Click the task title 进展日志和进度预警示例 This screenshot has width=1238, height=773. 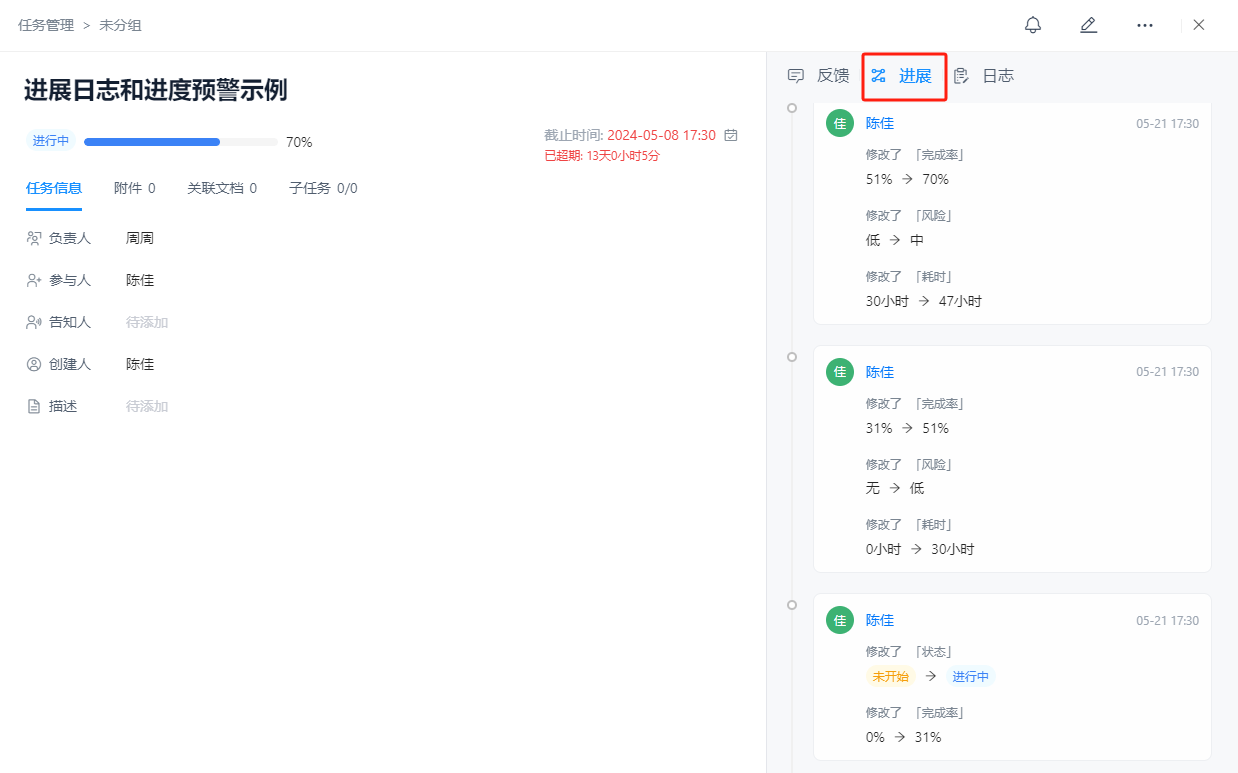tap(156, 90)
